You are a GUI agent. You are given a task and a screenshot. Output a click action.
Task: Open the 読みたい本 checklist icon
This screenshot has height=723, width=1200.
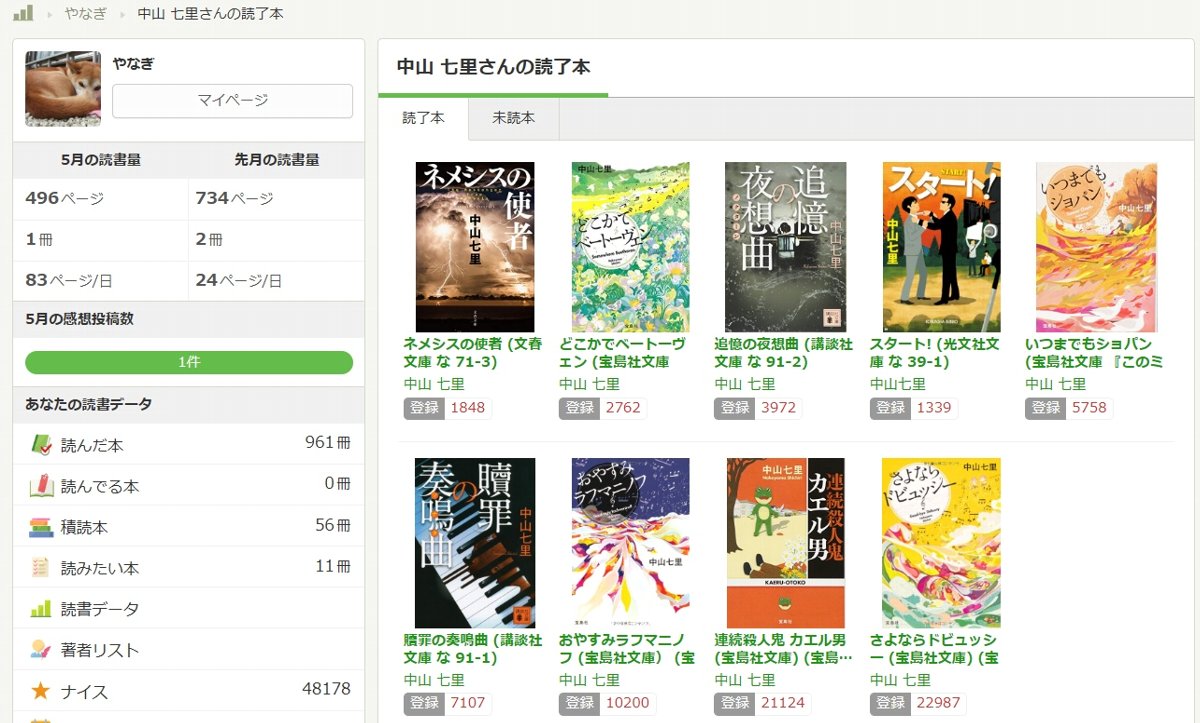tap(41, 568)
